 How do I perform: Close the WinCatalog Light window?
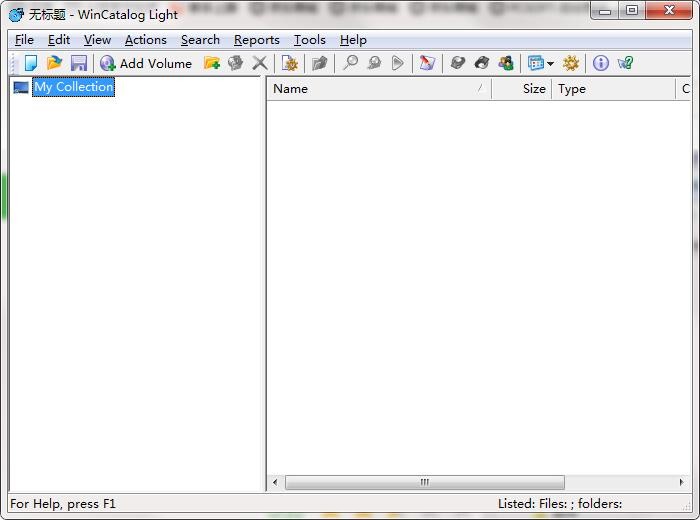(x=669, y=11)
